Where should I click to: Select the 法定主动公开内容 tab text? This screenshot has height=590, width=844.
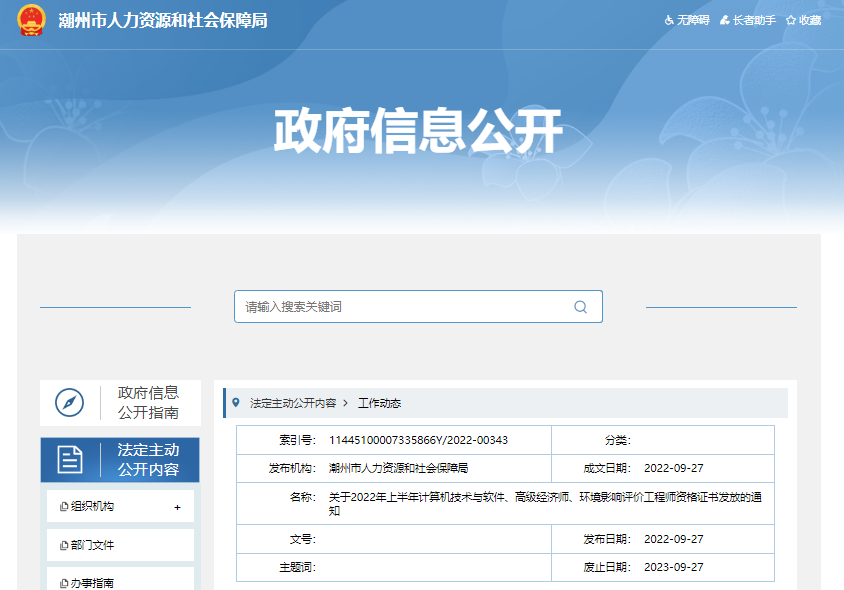coord(148,460)
